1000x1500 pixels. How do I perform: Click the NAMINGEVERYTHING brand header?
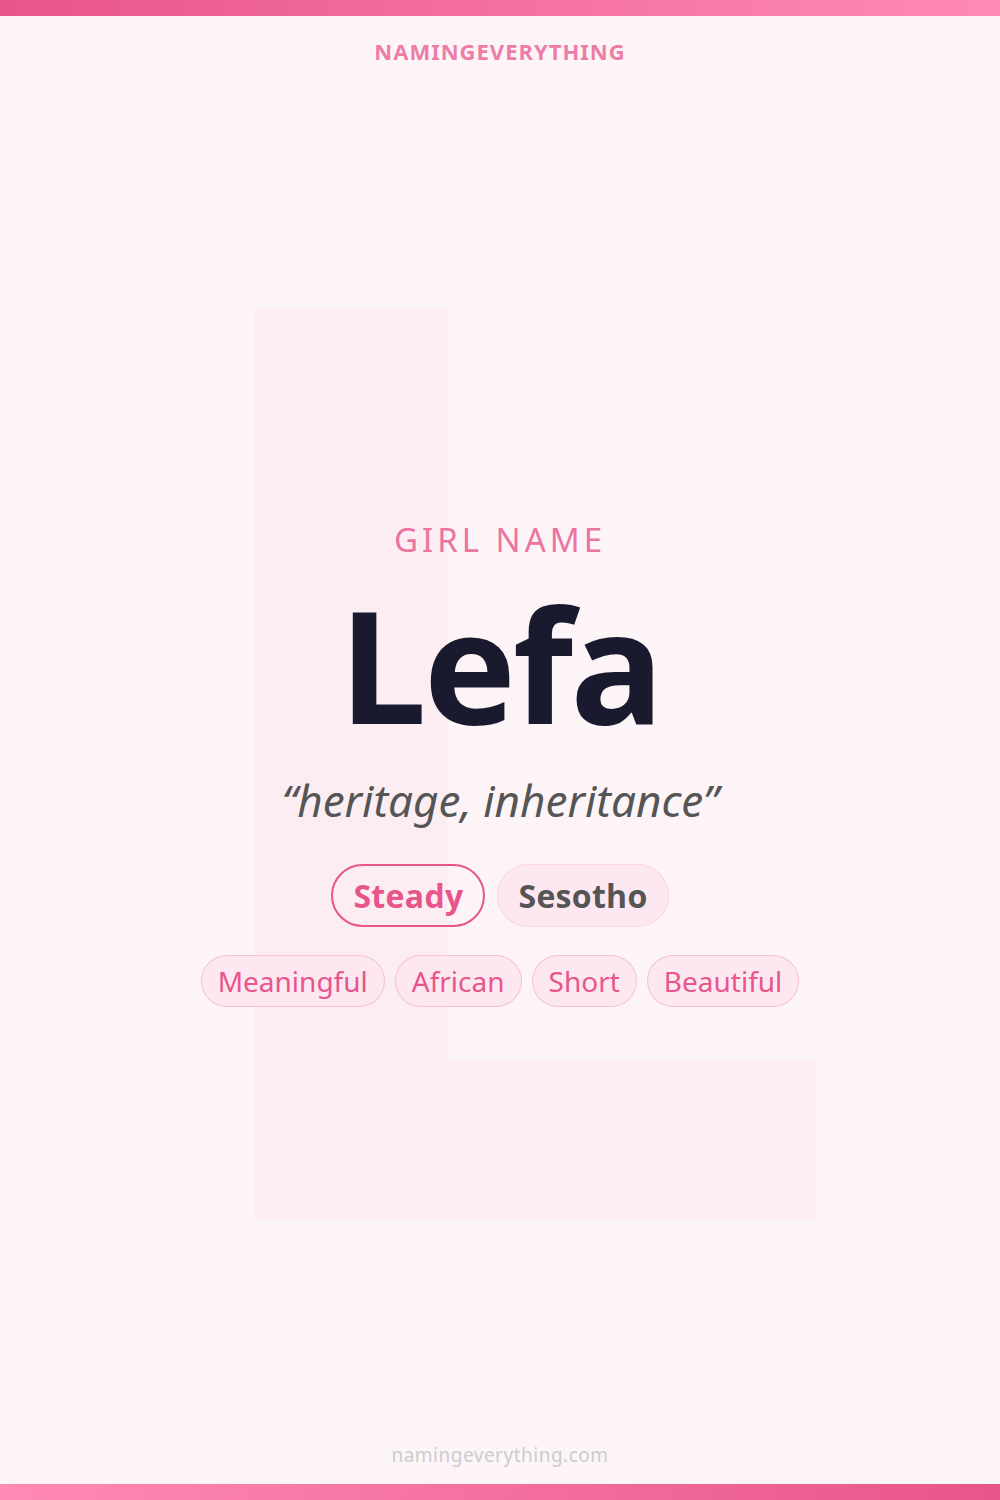[499, 53]
